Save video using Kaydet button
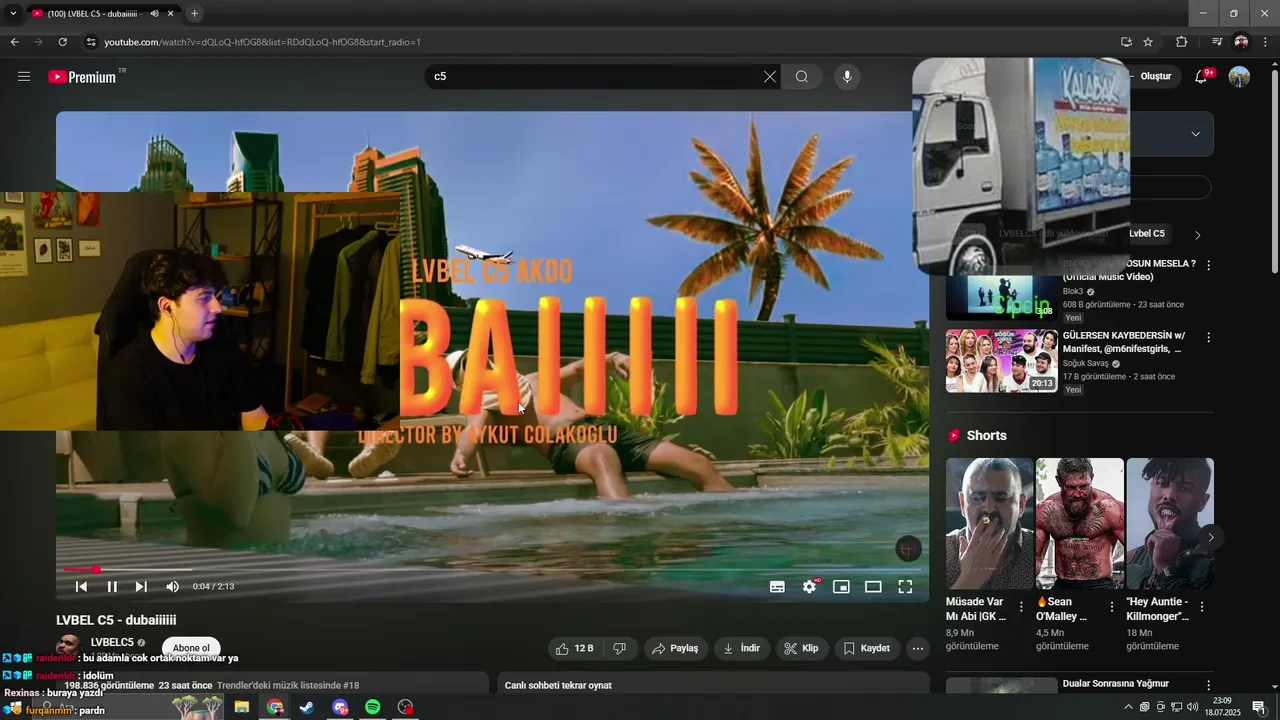This screenshot has width=1280, height=720. [x=866, y=648]
